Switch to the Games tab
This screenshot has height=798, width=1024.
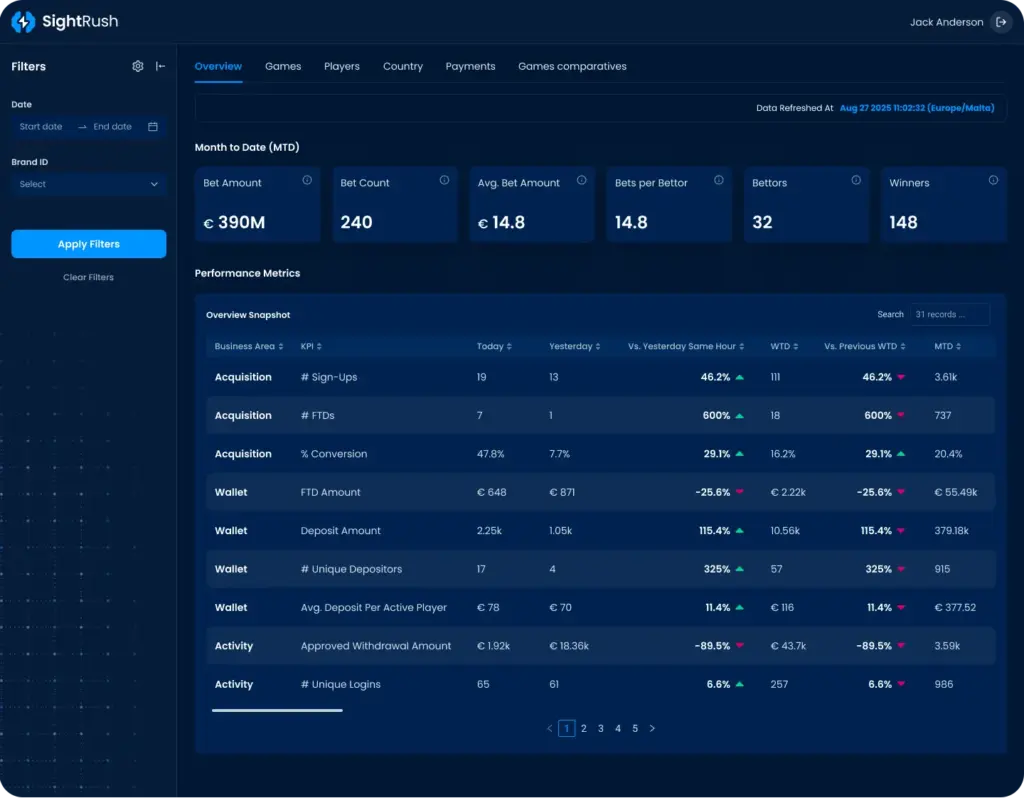tap(283, 66)
